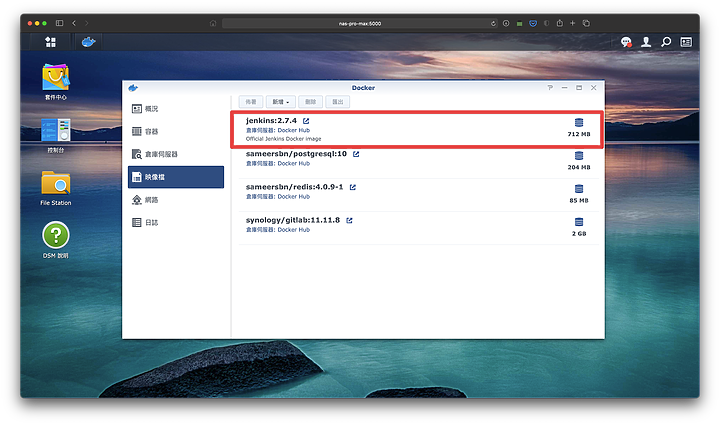Image resolution: width=720 pixels, height=425 pixels.
Task: Open the user account options icon
Action: point(646,42)
